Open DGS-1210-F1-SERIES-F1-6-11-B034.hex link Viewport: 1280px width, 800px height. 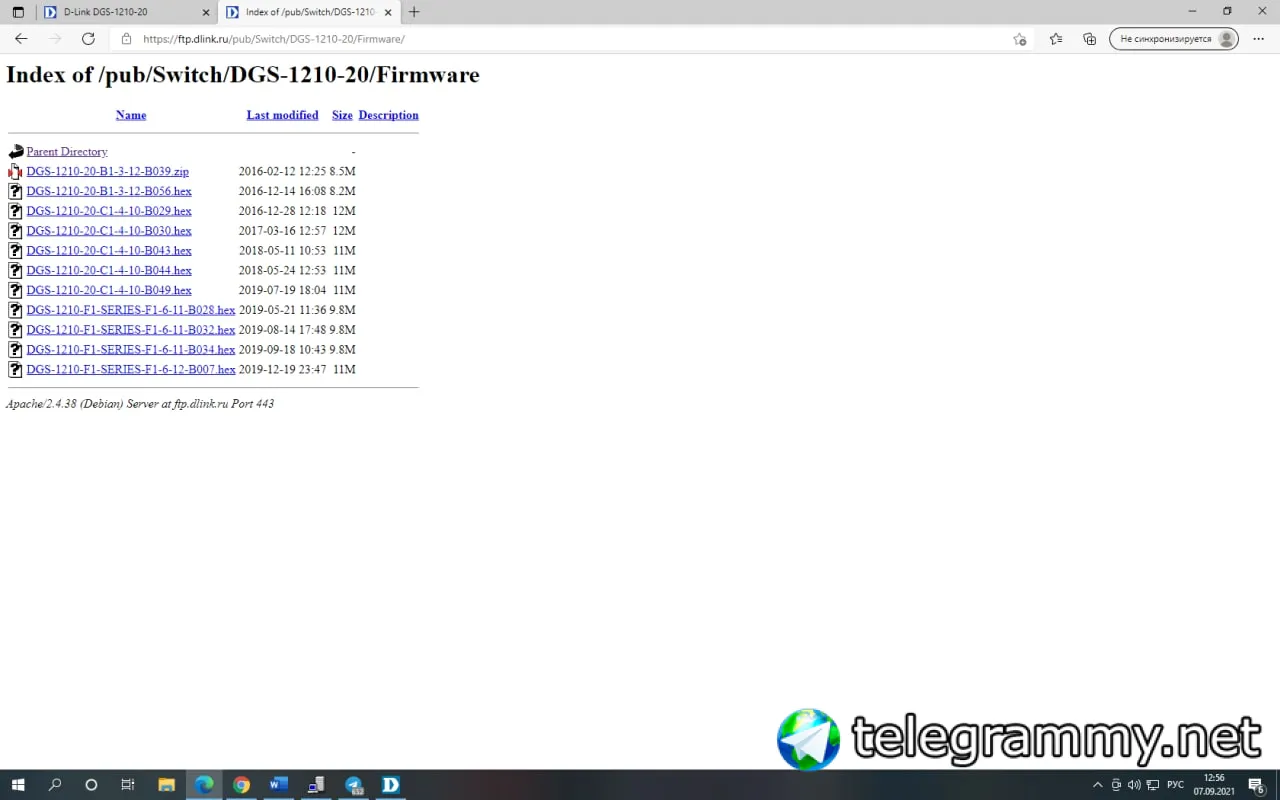tap(131, 350)
